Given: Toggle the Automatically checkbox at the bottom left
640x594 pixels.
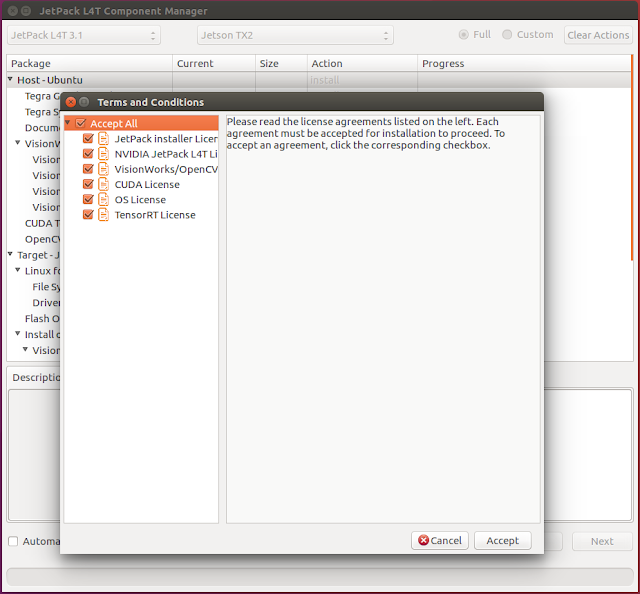Looking at the screenshot, I should pyautogui.click(x=13, y=541).
